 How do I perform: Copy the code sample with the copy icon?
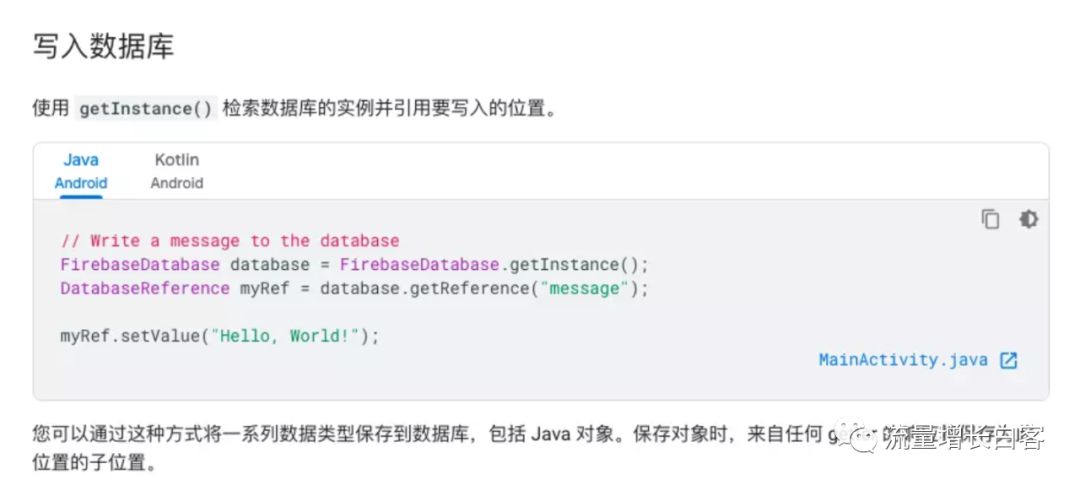[x=990, y=219]
